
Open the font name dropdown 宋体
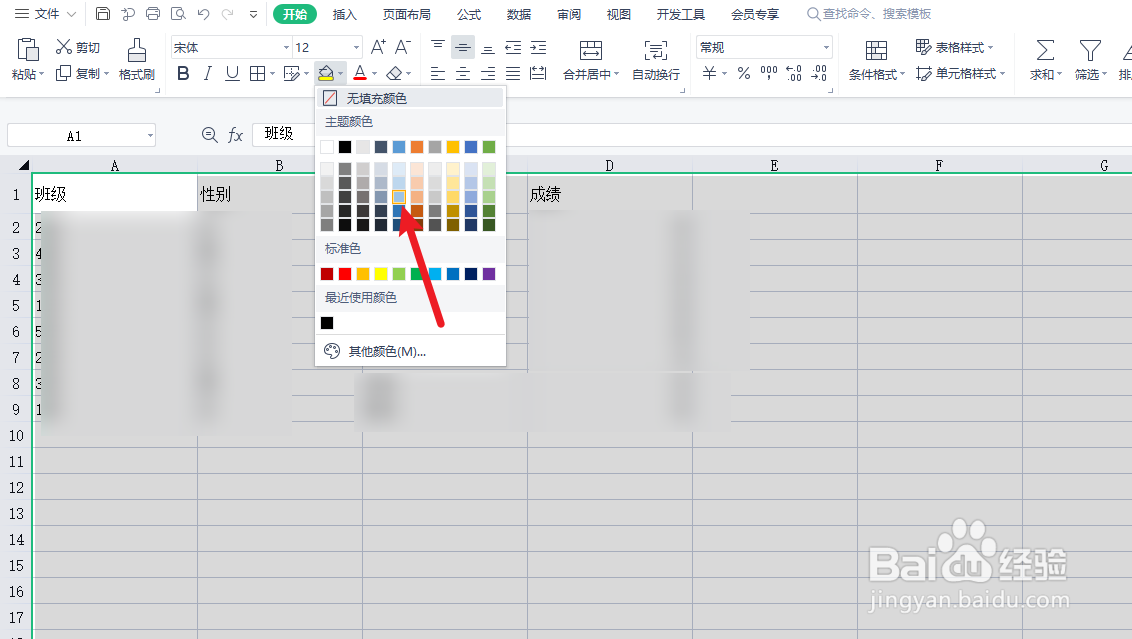click(286, 48)
